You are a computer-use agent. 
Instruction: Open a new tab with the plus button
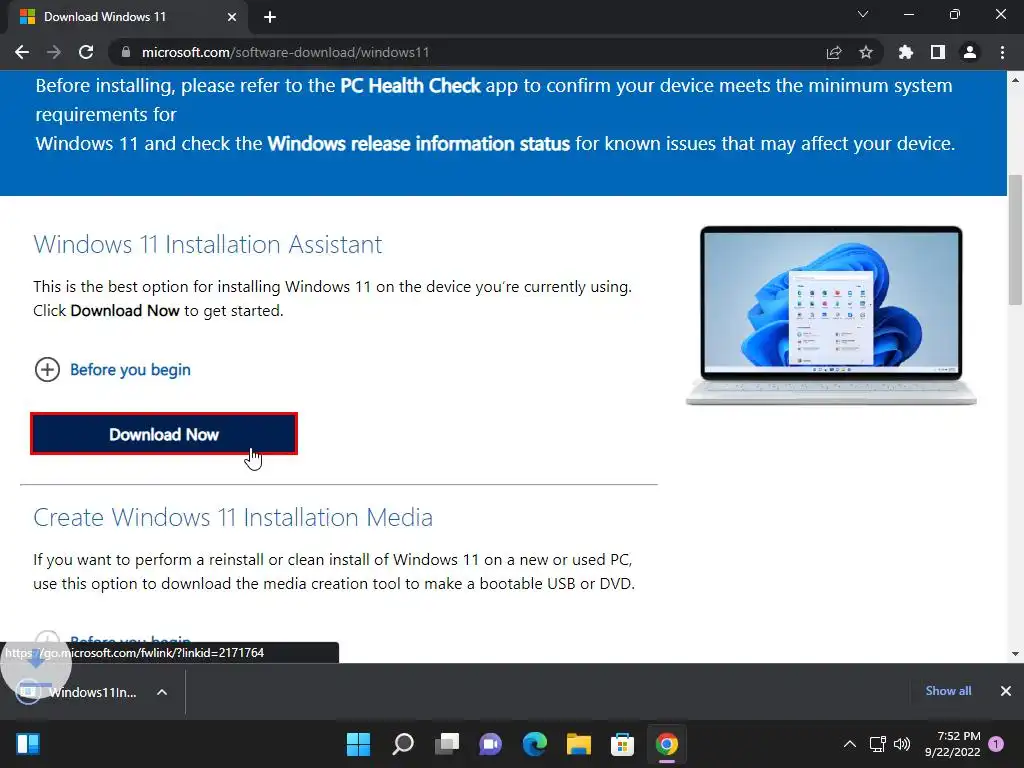(270, 18)
